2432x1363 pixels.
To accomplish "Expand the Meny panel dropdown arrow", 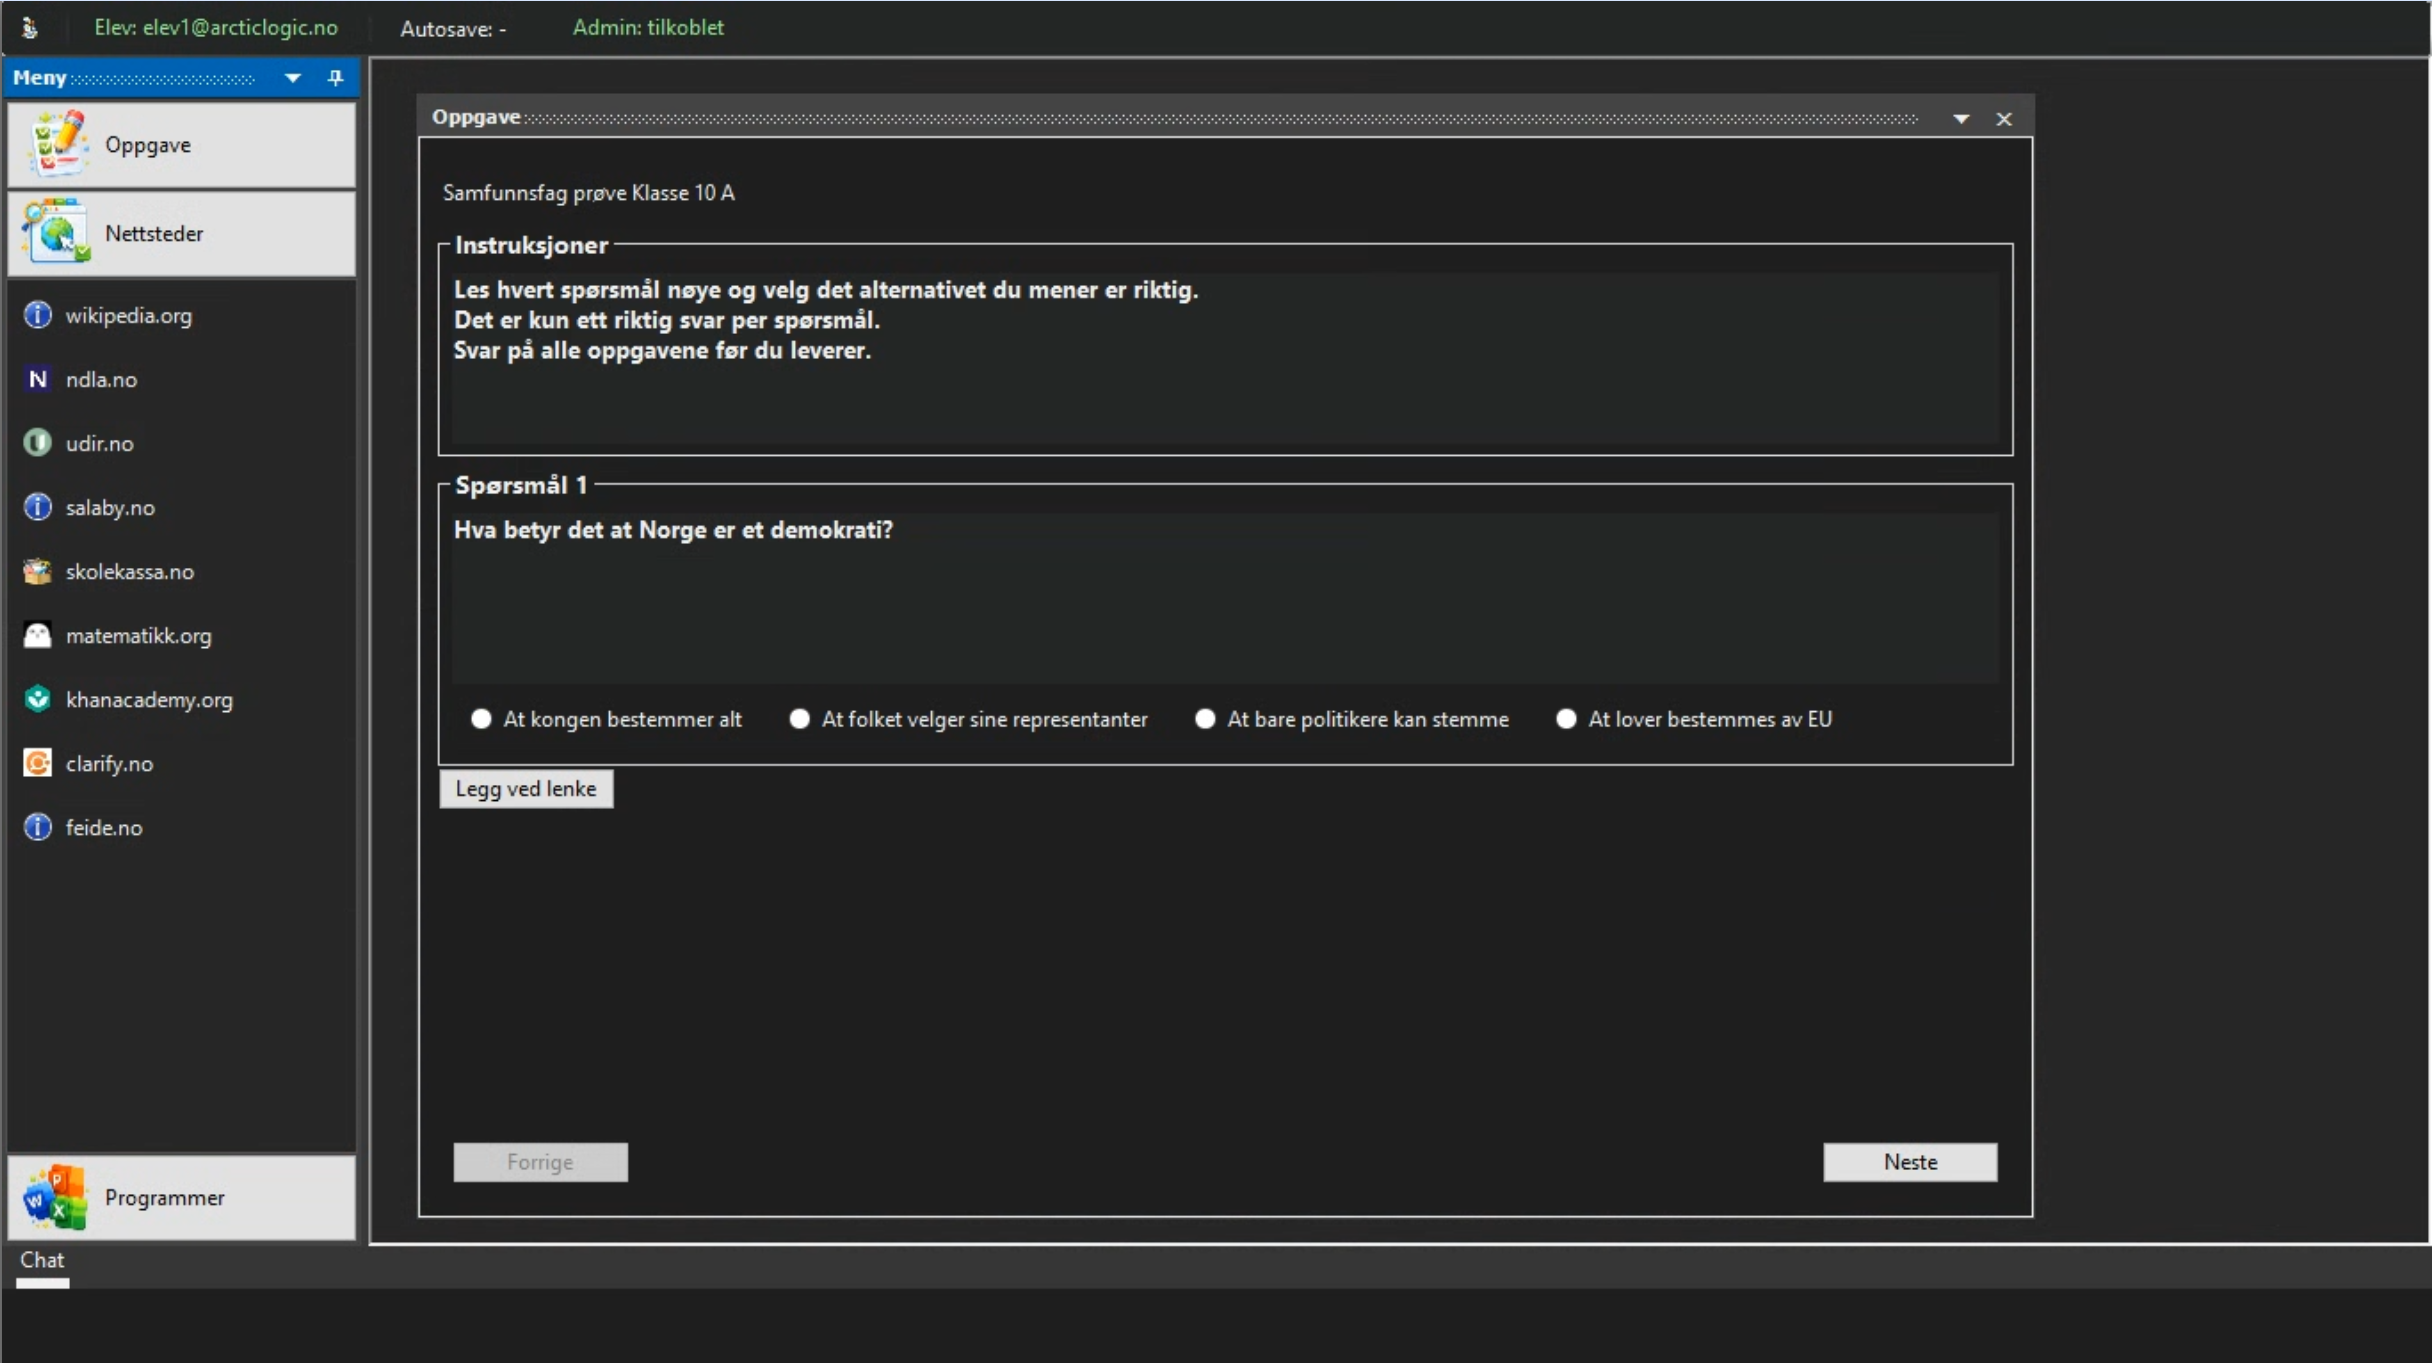I will coord(293,78).
